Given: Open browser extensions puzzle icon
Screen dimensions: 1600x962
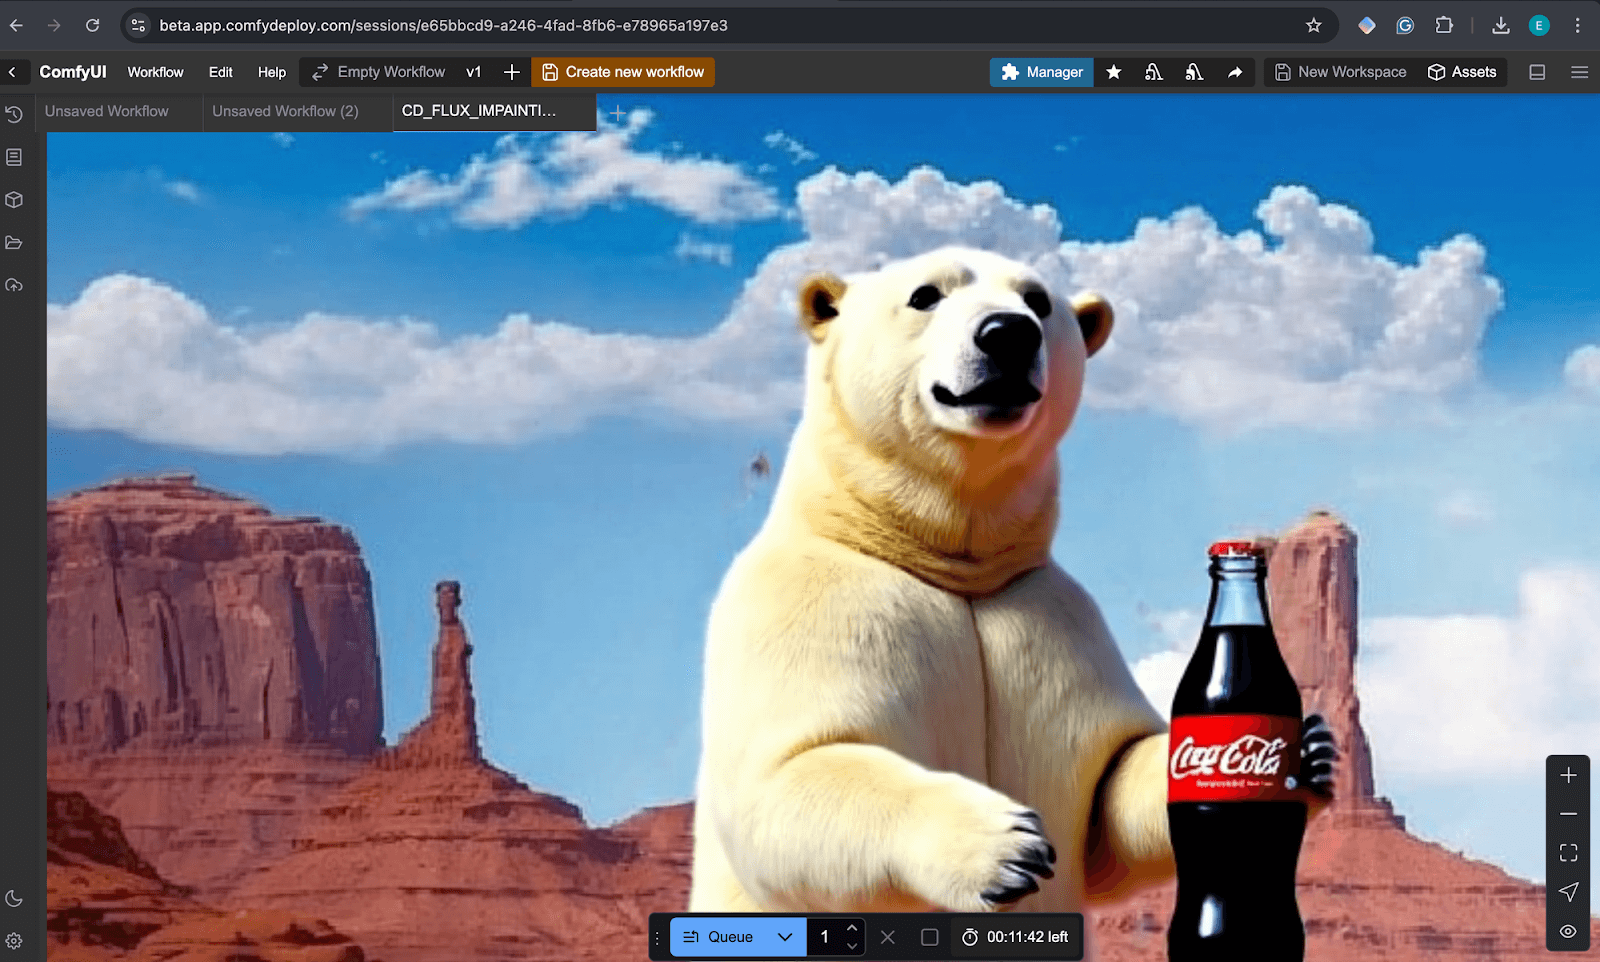Looking at the screenshot, I should tap(1444, 25).
